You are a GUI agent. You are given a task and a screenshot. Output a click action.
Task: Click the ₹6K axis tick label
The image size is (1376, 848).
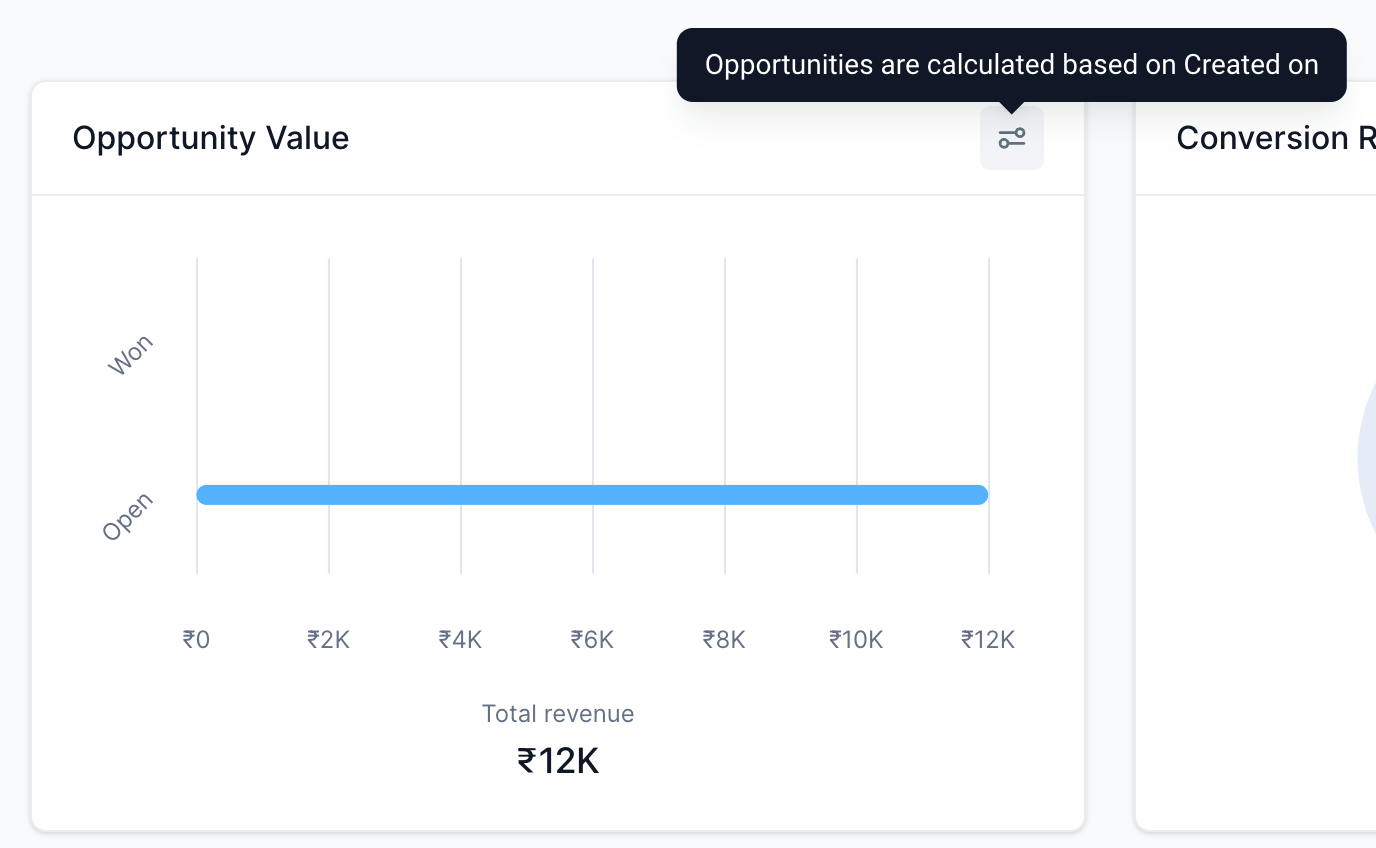(592, 639)
